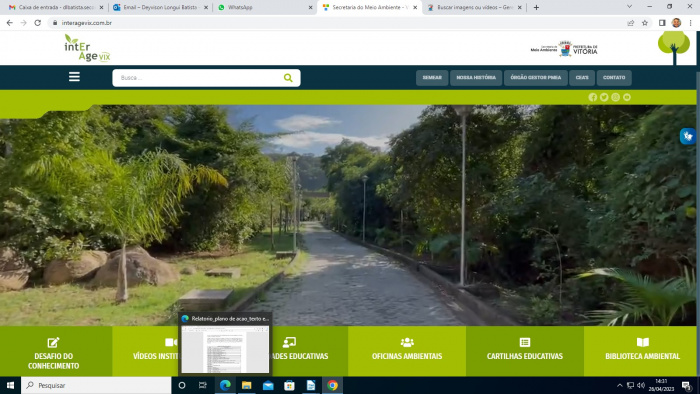Viewport: 700px width, 394px height.
Task: Open the hamburger menu icon
Action: coord(74,77)
